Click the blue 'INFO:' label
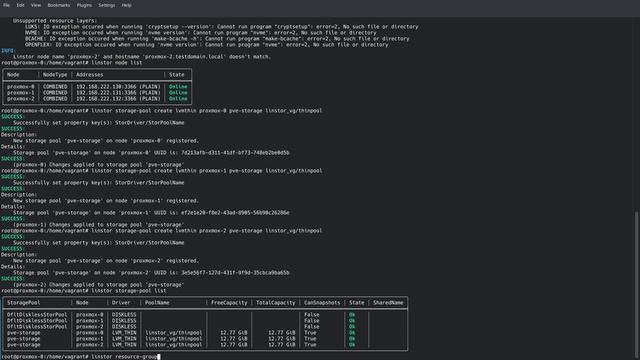Viewport: 640px width, 360px height. [8, 51]
